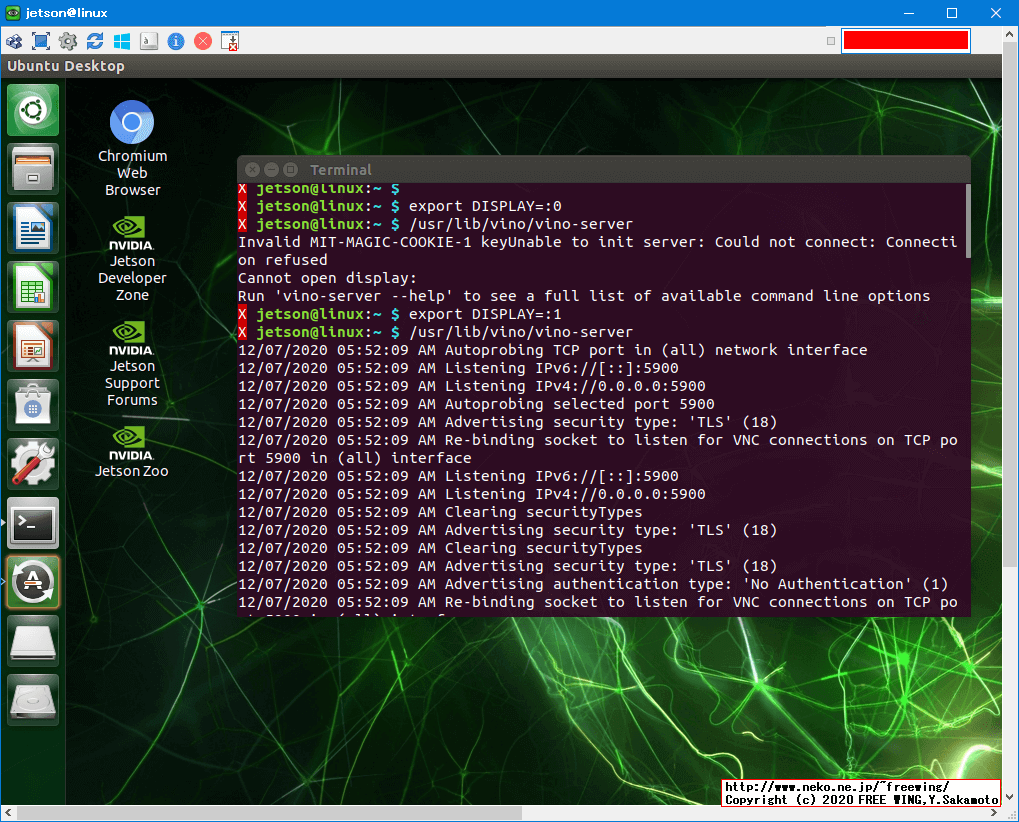Launch Terminal from the Ubuntu launcher
The height and width of the screenshot is (822, 1019).
click(33, 522)
